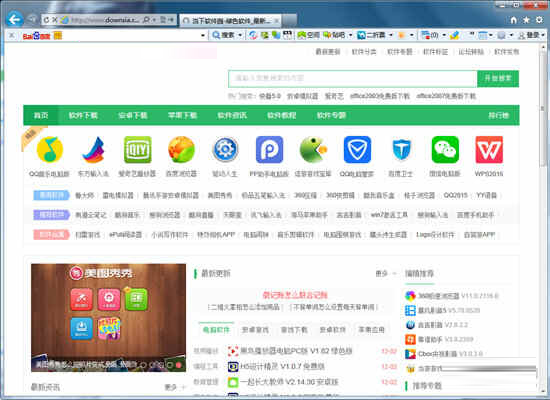This screenshot has height=400, width=550.
Task: Open 安卓下载 in navigation bar
Action: pyautogui.click(x=133, y=115)
